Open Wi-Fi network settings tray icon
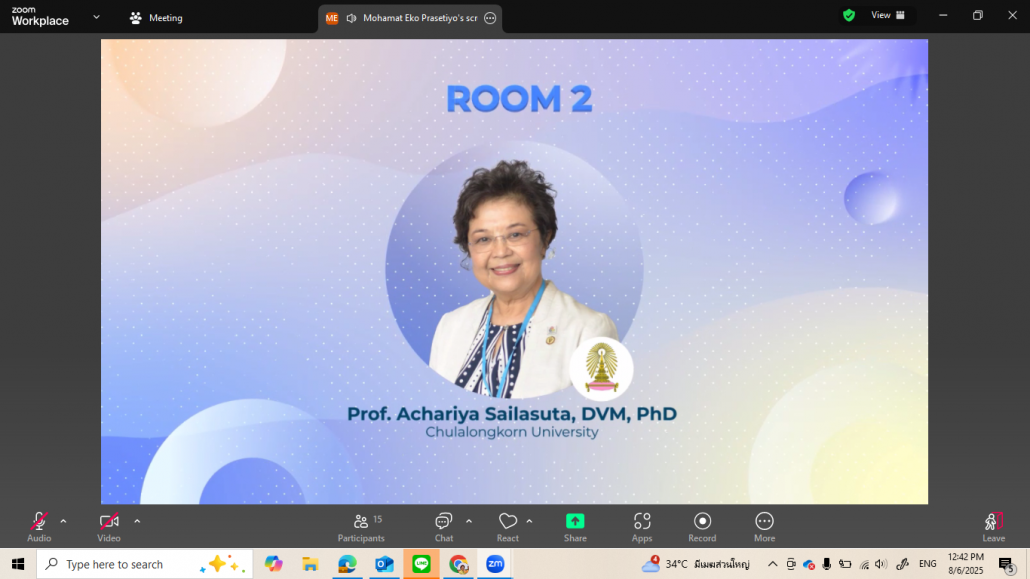This screenshot has width=1030, height=579. coord(864,565)
